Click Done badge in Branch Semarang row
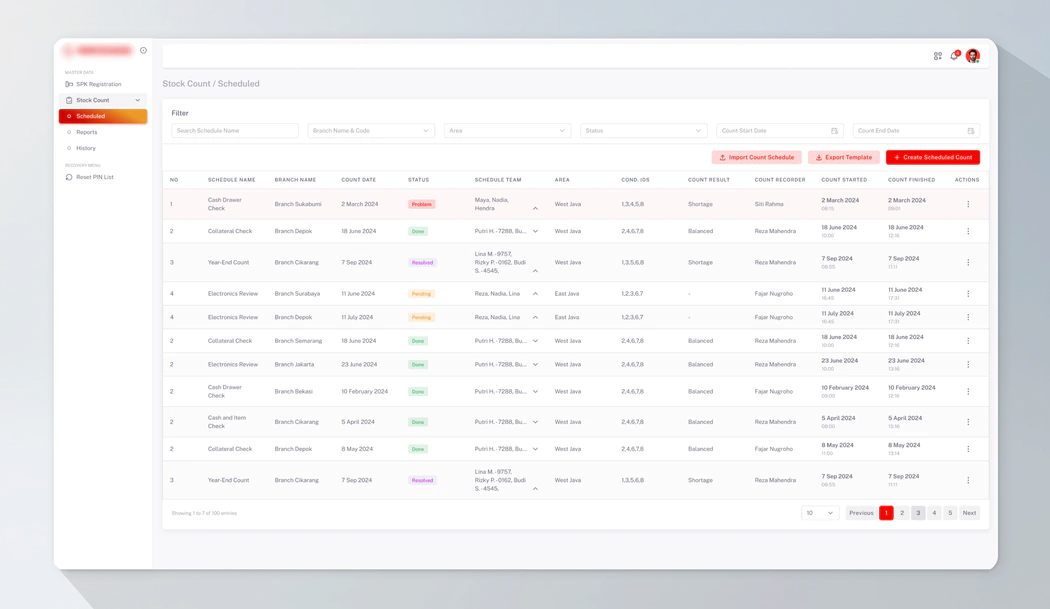 (418, 341)
